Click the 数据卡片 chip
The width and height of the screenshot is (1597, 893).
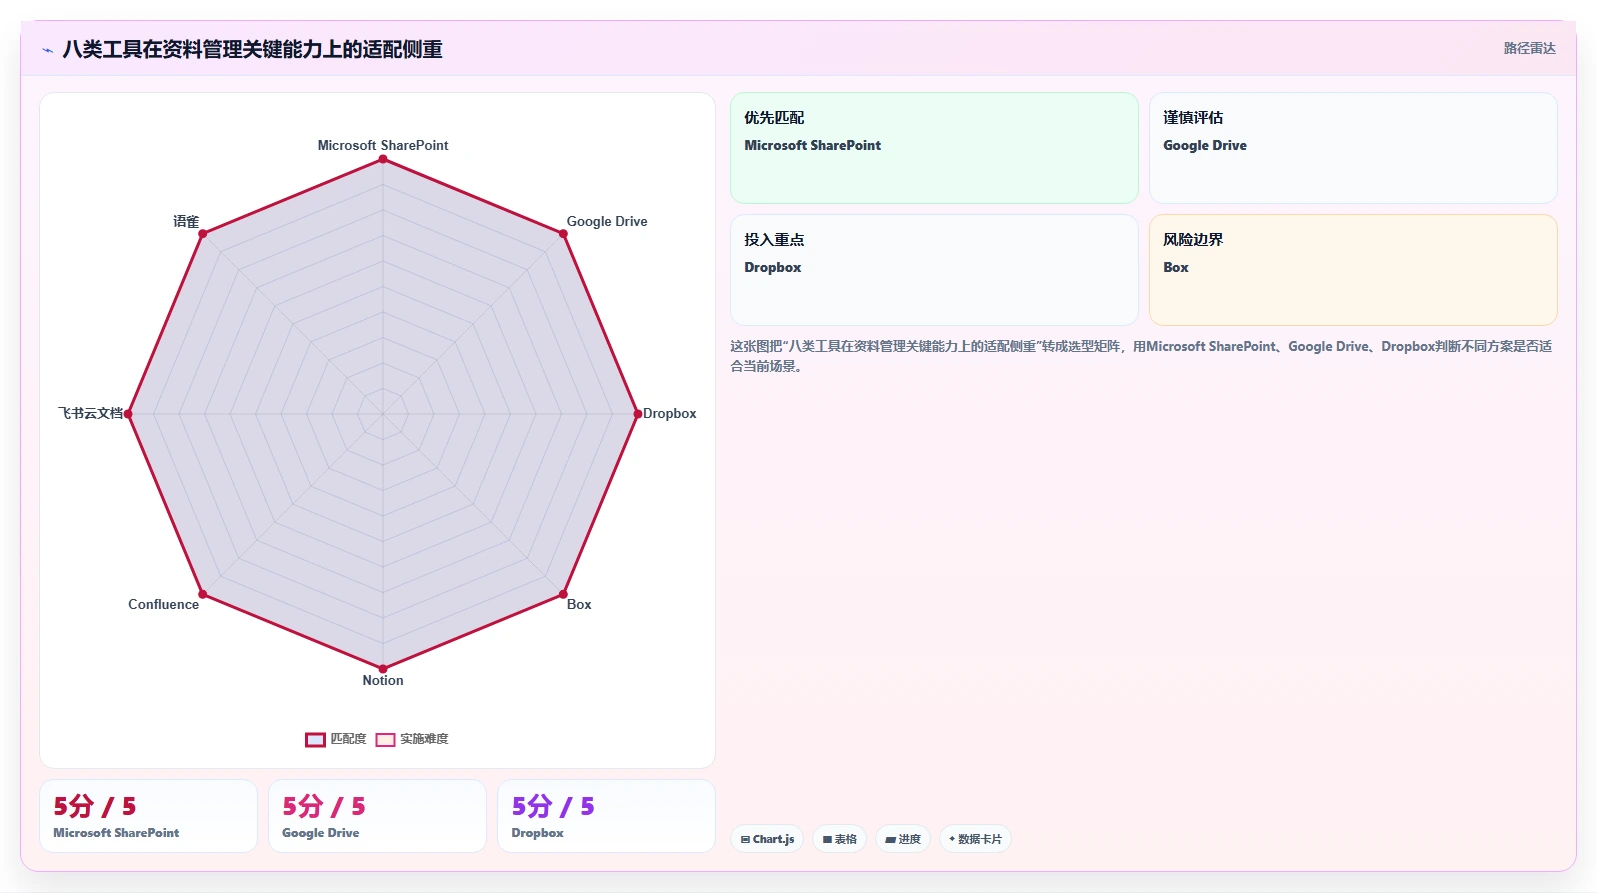975,839
